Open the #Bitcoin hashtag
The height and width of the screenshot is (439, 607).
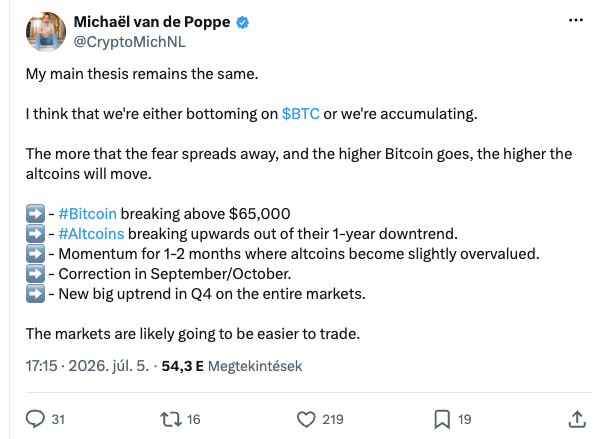click(x=87, y=214)
